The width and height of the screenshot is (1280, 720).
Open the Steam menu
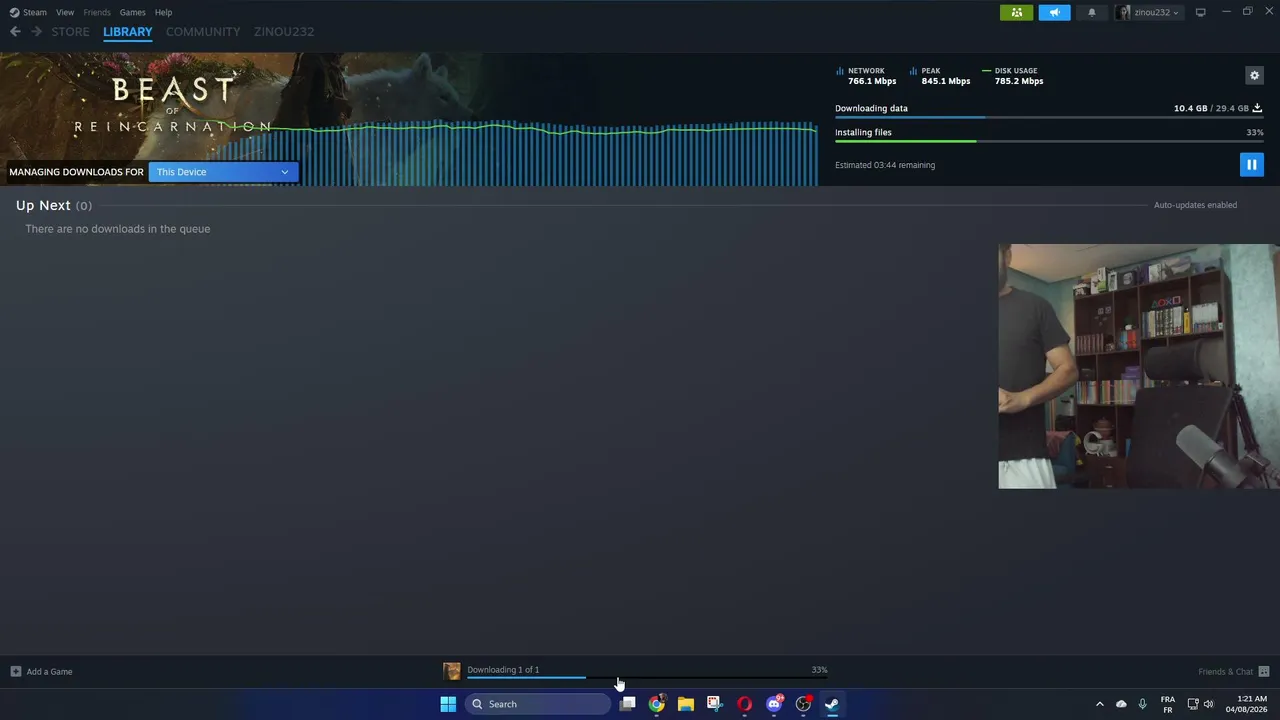pos(29,12)
